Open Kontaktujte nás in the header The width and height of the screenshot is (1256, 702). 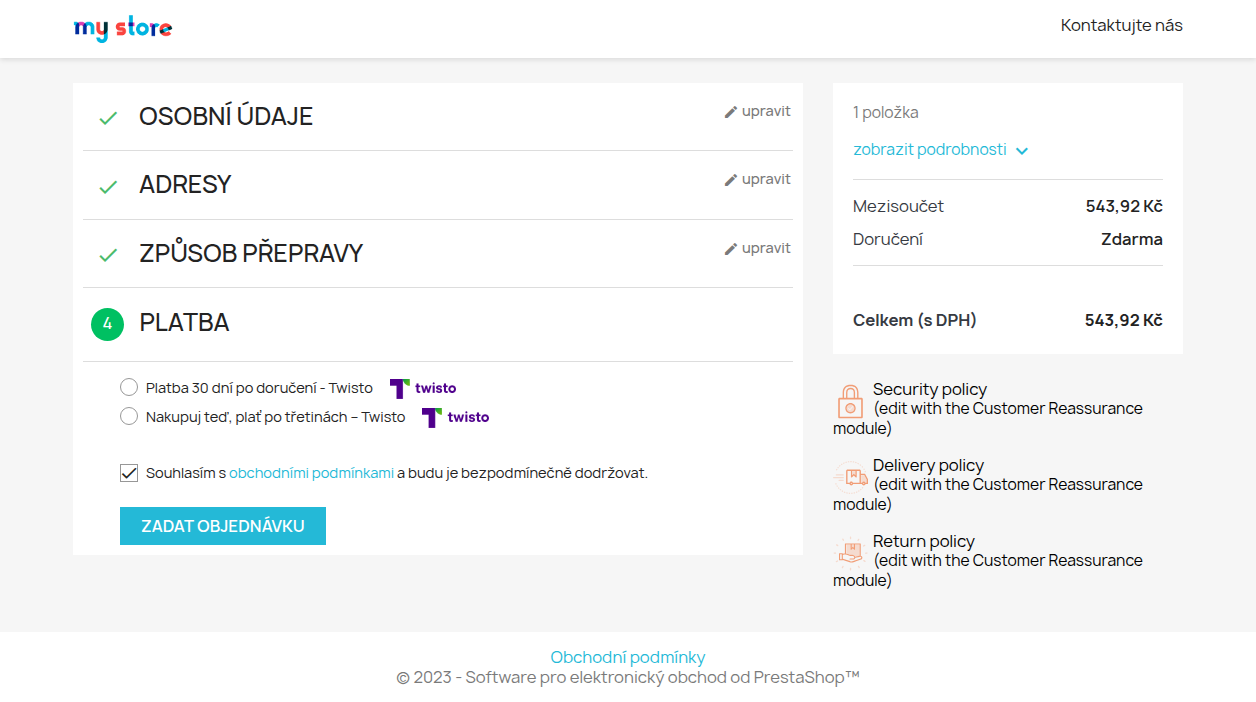point(1121,26)
